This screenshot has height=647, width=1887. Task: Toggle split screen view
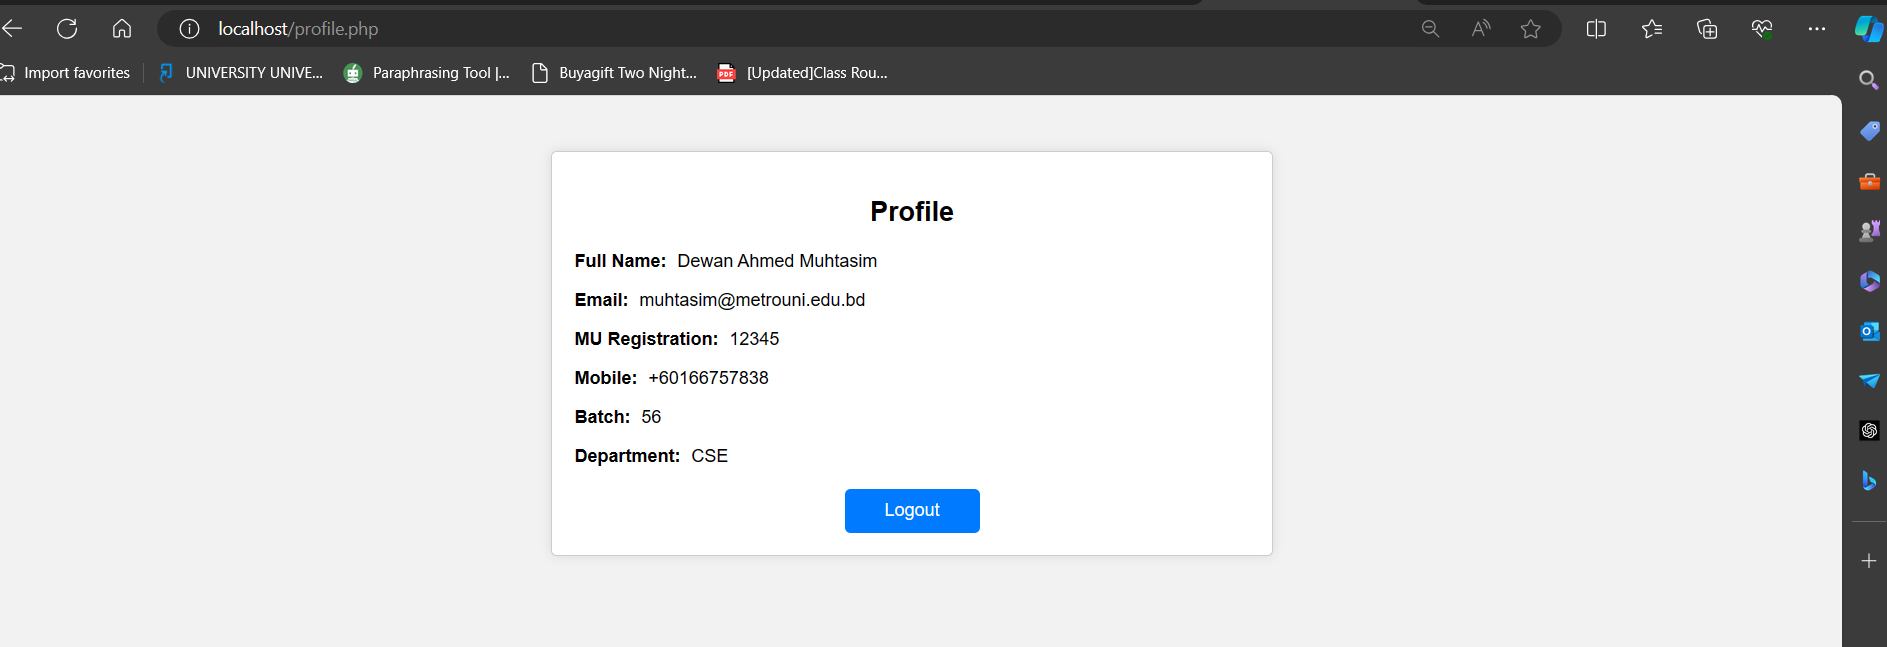[x=1596, y=29]
